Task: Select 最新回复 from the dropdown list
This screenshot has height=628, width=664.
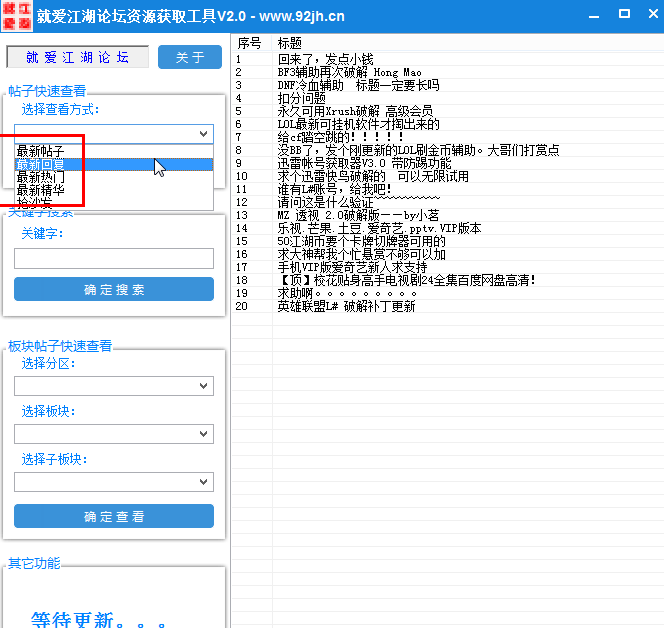Action: [x=114, y=164]
